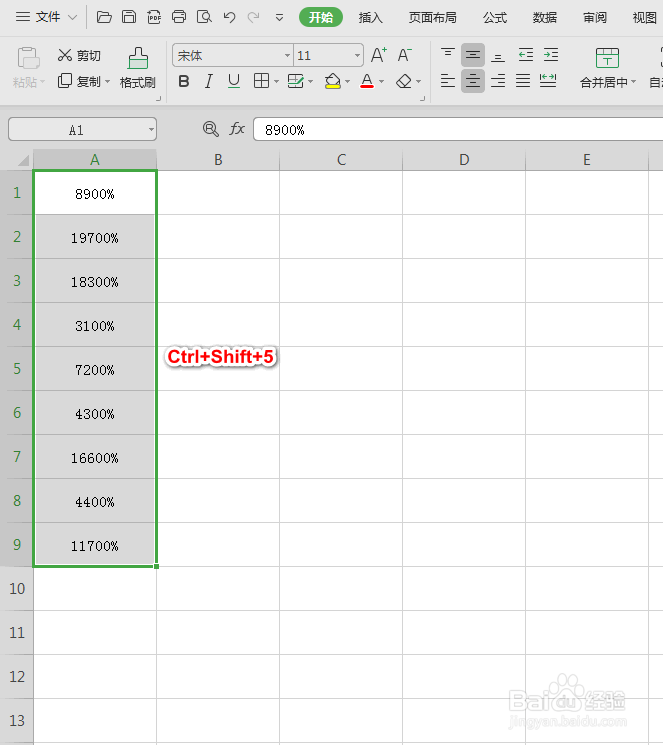Screen dimensions: 663x745
Task: Click the Save icon
Action: tap(129, 18)
